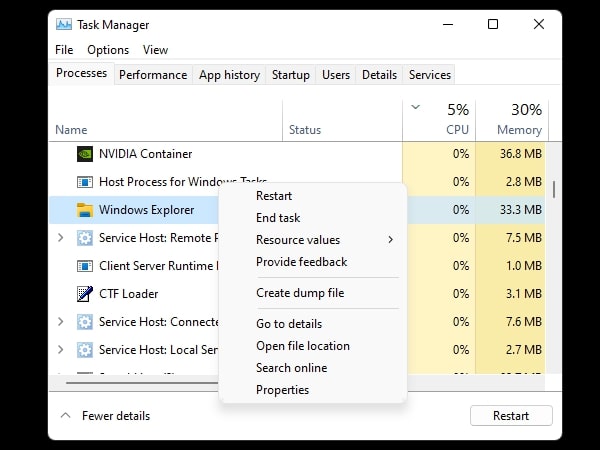
Task: Select the Processes tab
Action: coord(82,73)
